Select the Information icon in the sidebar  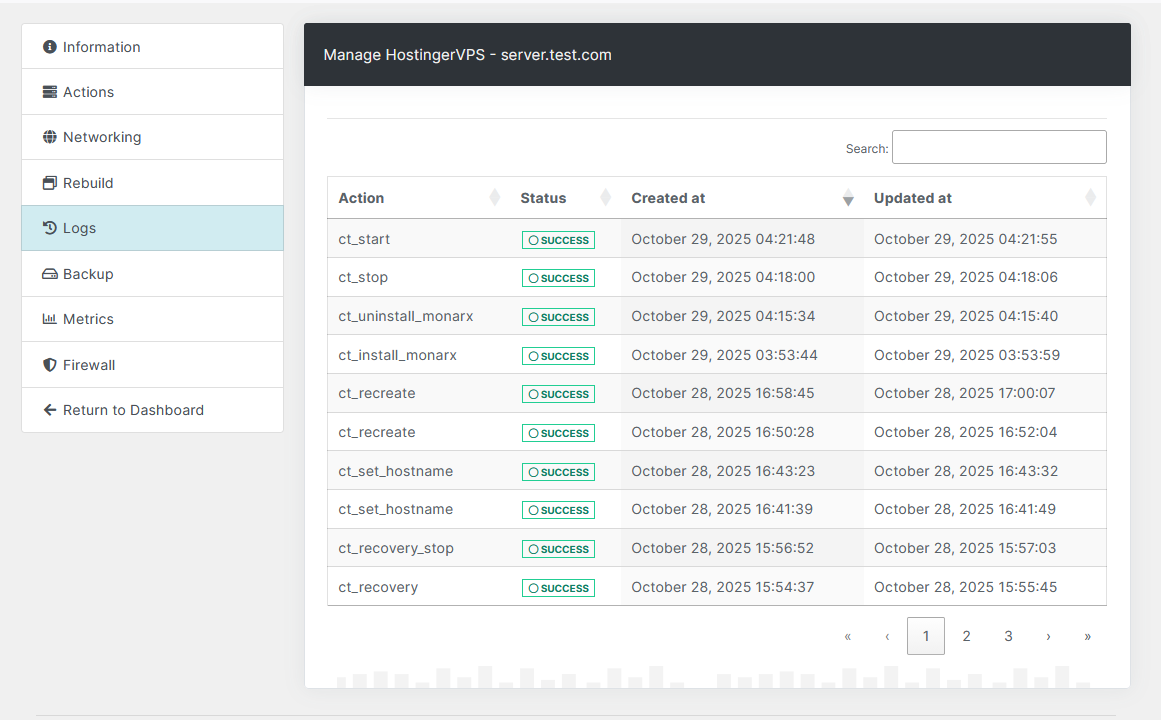[x=48, y=46]
